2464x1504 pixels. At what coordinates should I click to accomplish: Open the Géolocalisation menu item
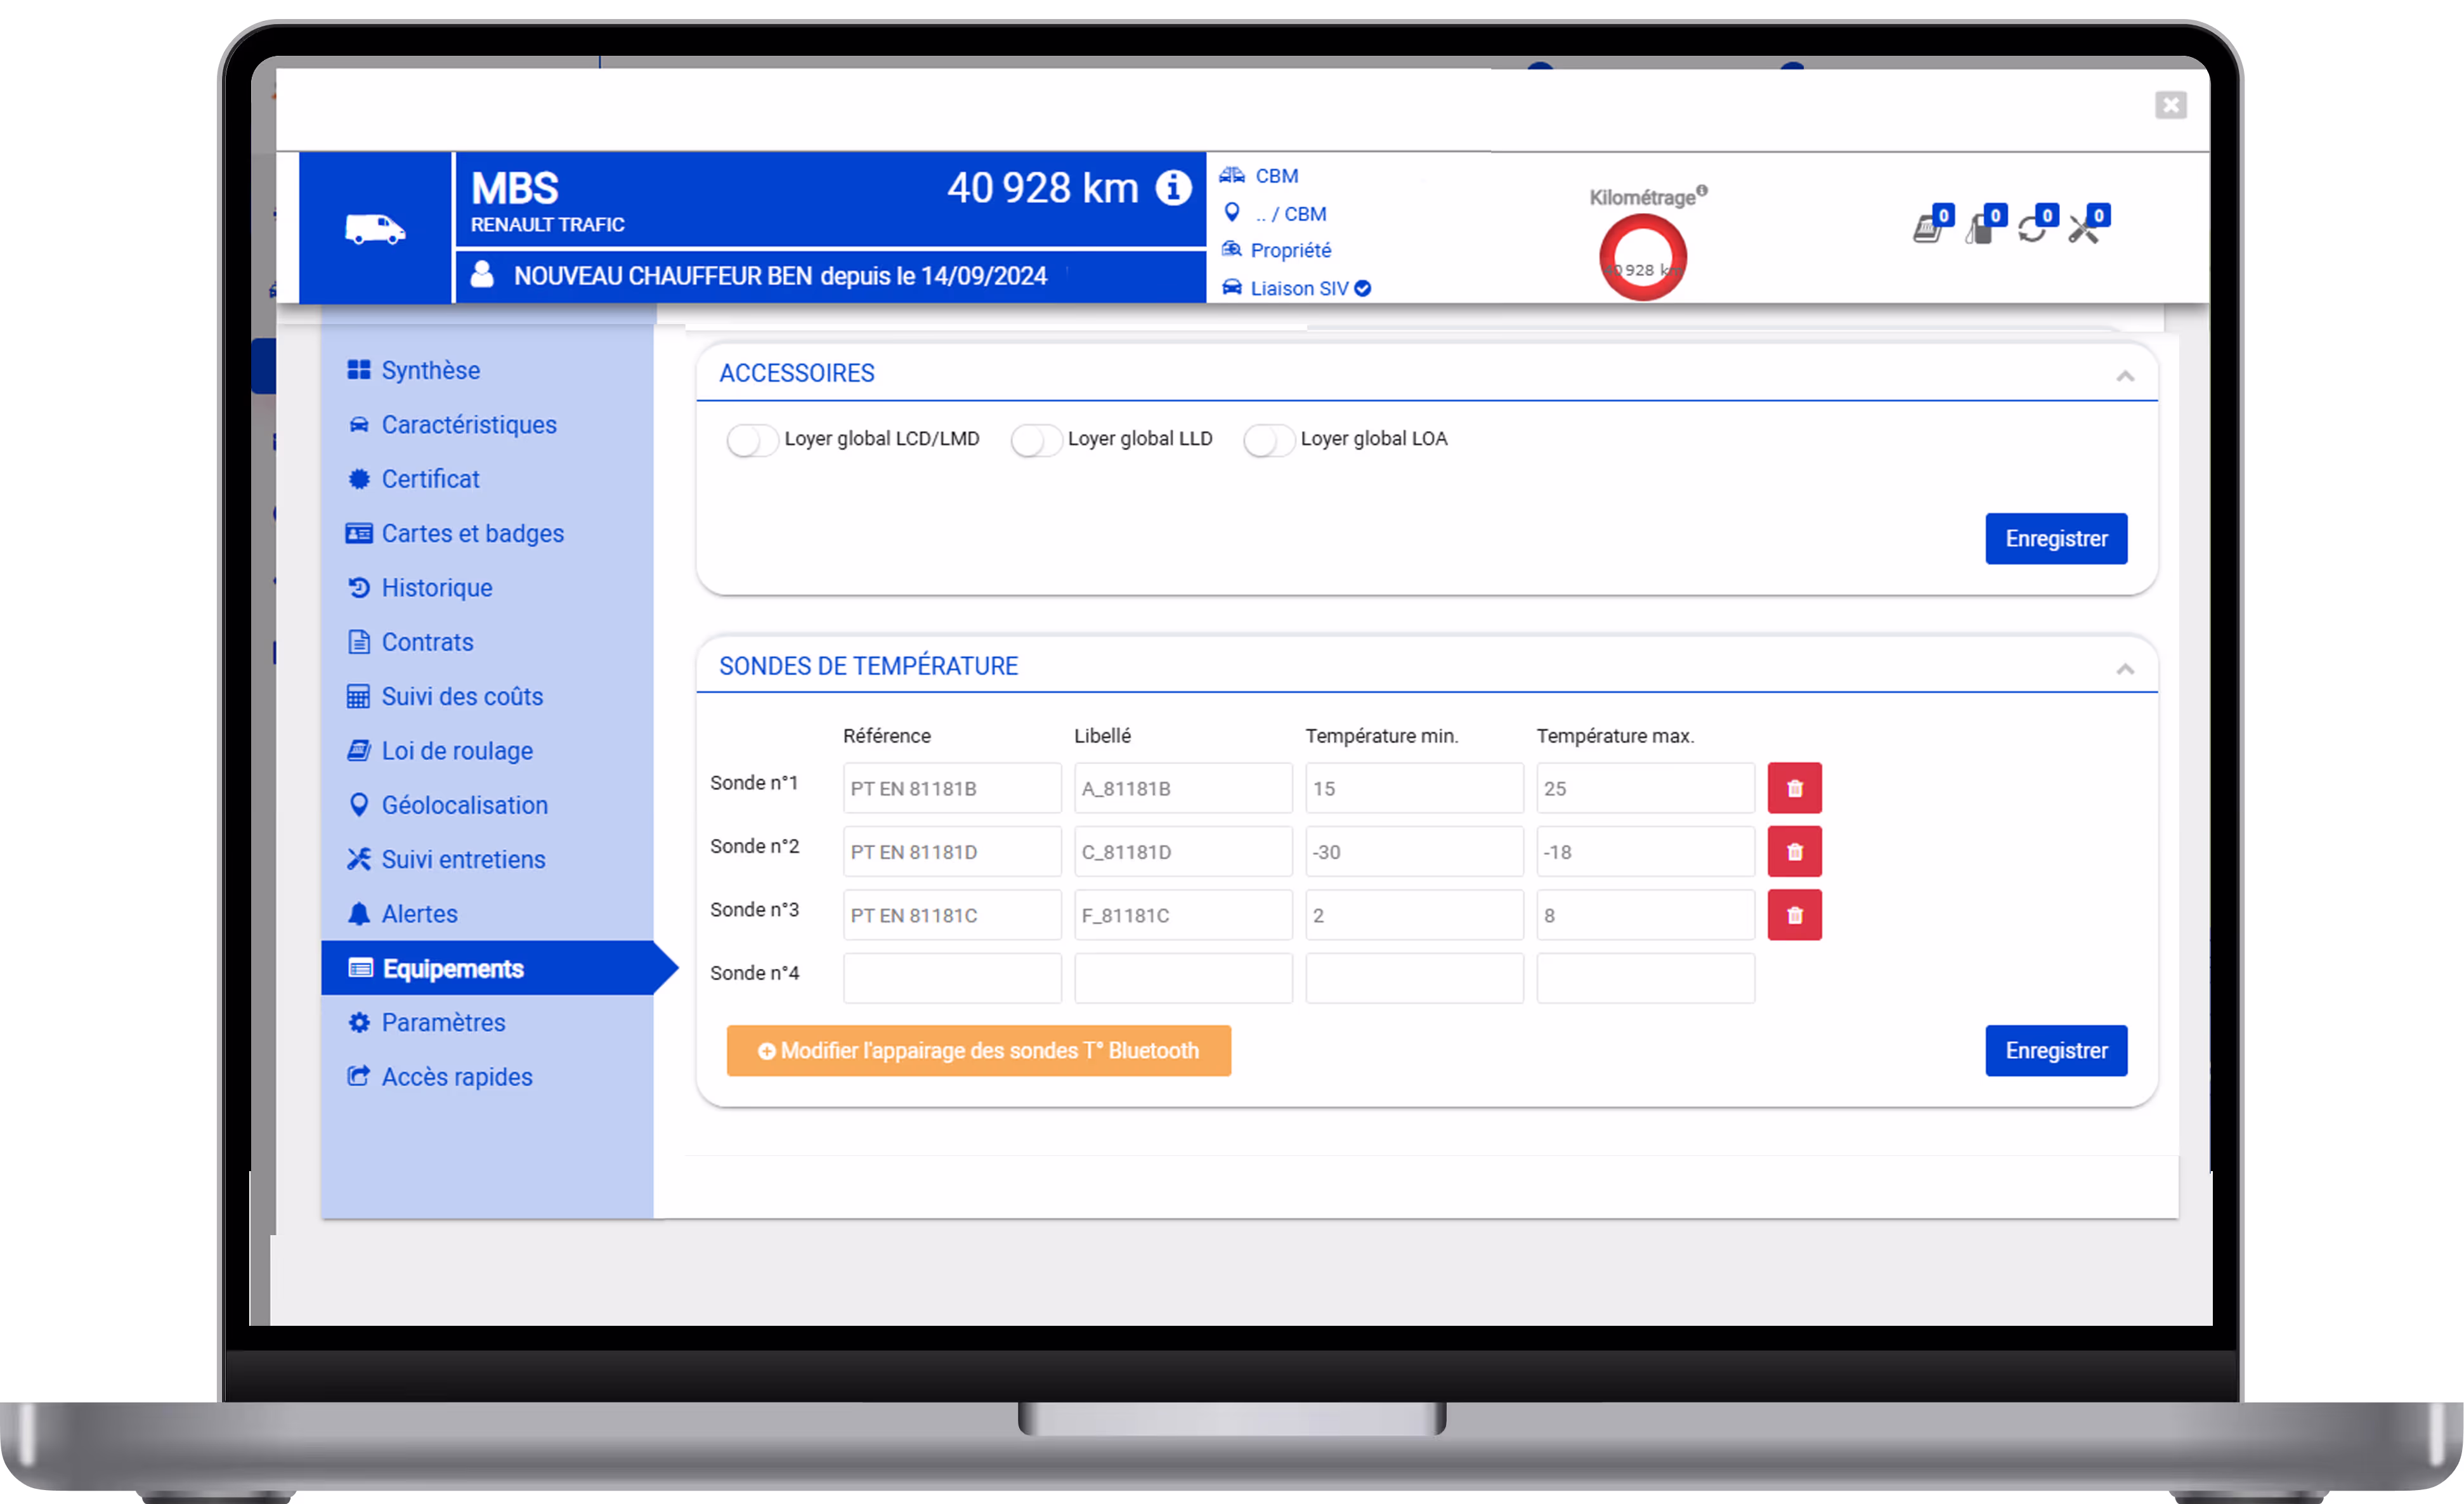point(464,805)
